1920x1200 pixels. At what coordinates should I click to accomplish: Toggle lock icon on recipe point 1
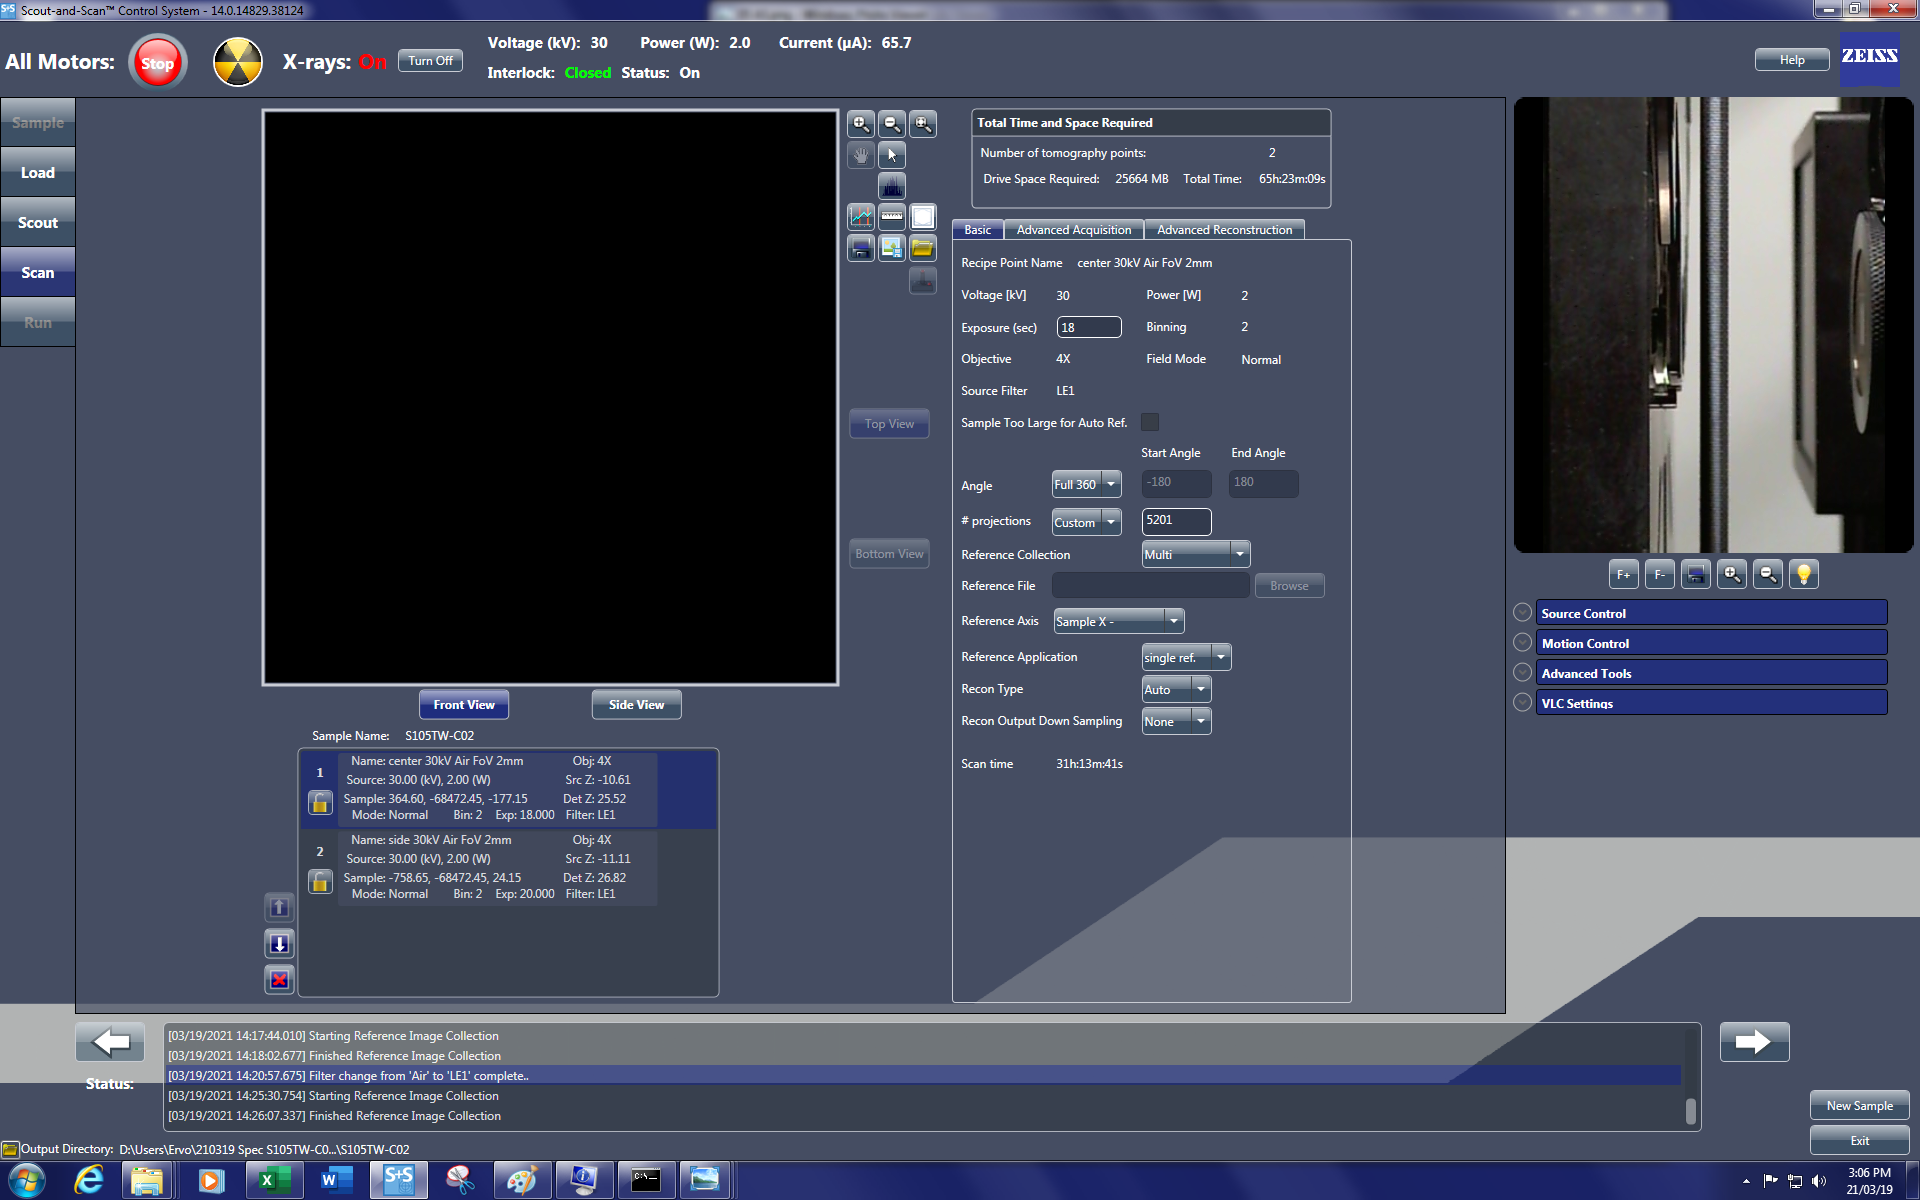tap(320, 802)
